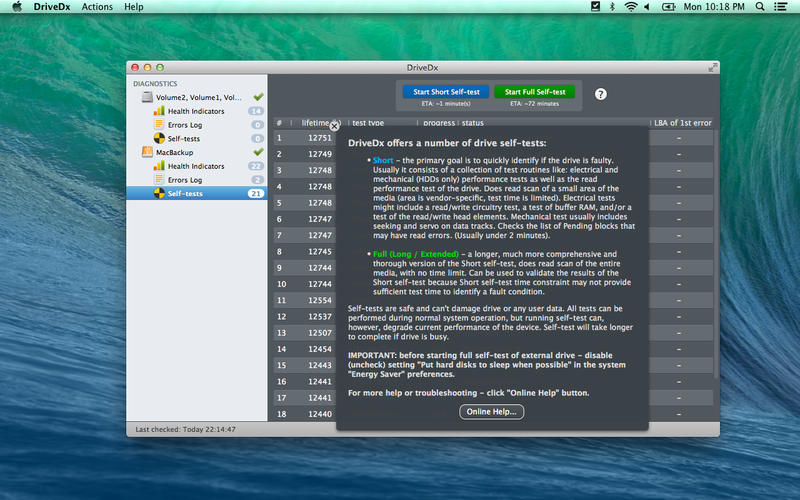Open the DriveDx application menu
This screenshot has width=800, height=500.
(52, 7)
